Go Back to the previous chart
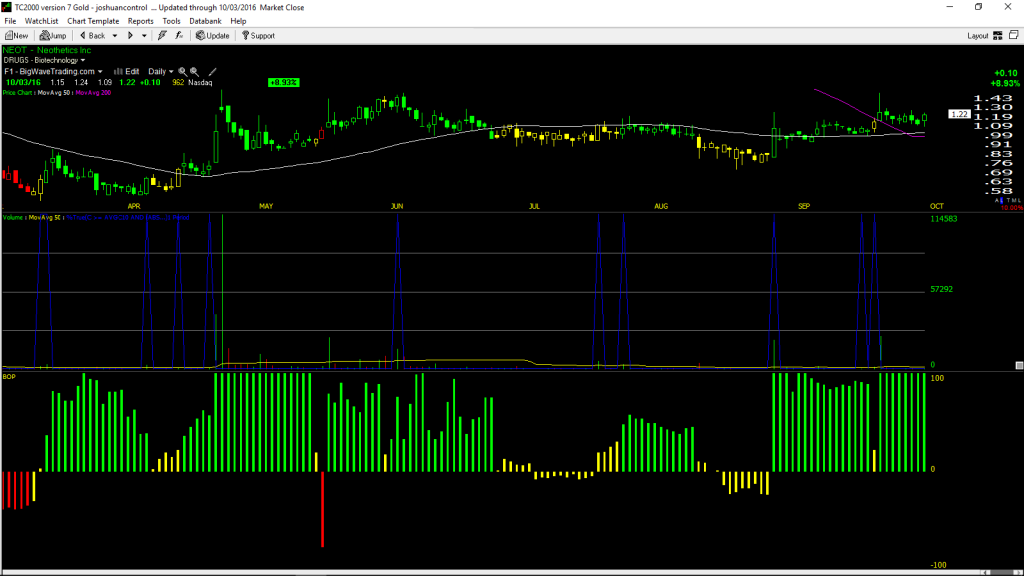 92,36
